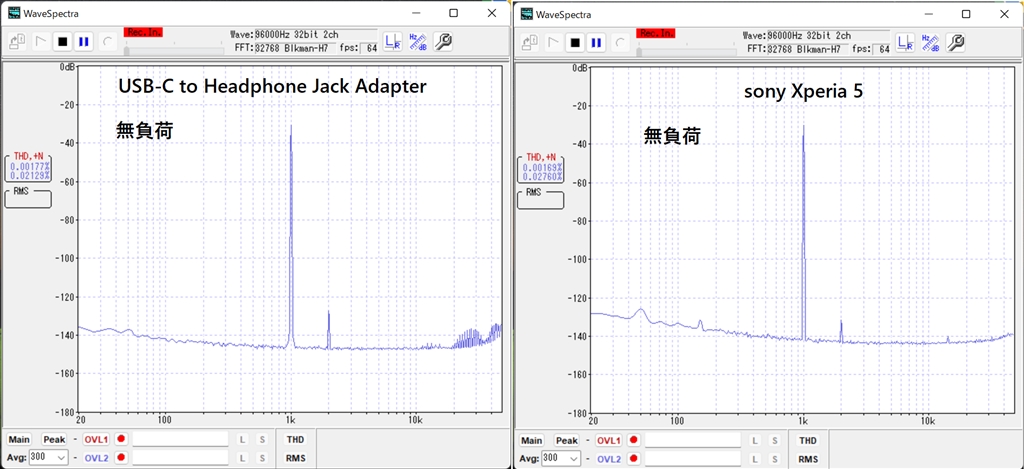Click '96000Hz 32bit 2ch' text in left window

coord(296,35)
